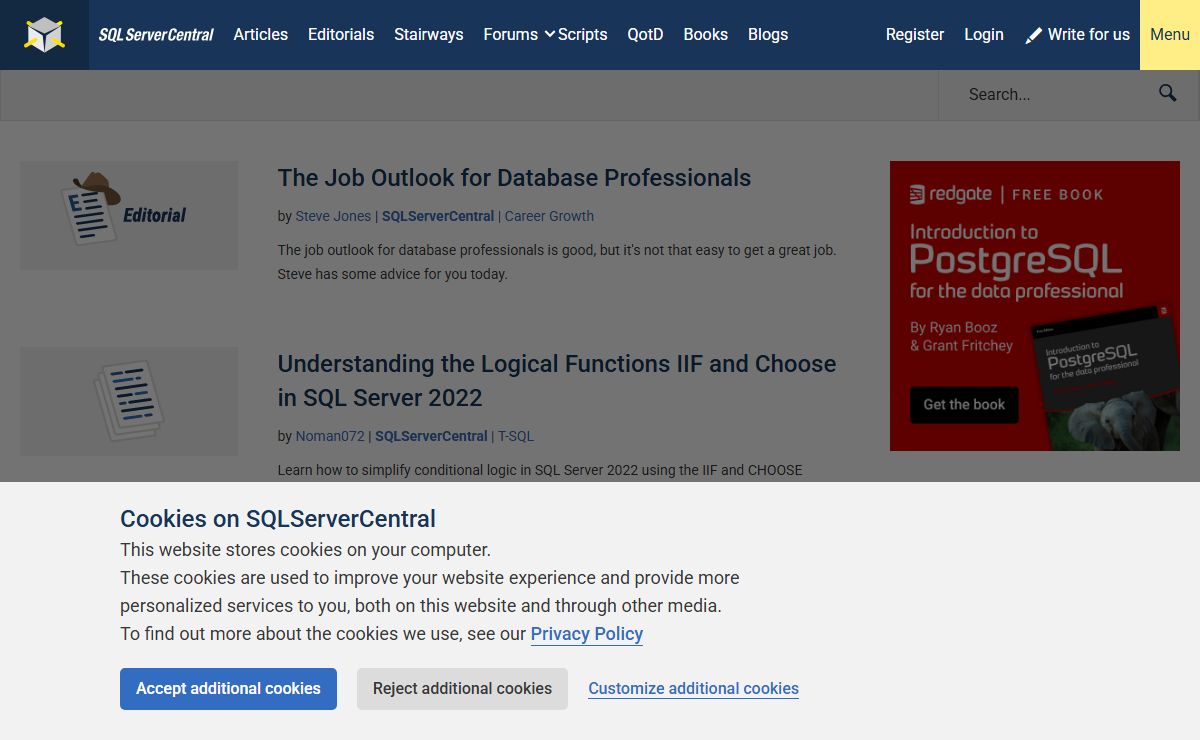Image resolution: width=1200 pixels, height=740 pixels.
Task: Click the SQLServerCentral site name text
Action: point(156,35)
